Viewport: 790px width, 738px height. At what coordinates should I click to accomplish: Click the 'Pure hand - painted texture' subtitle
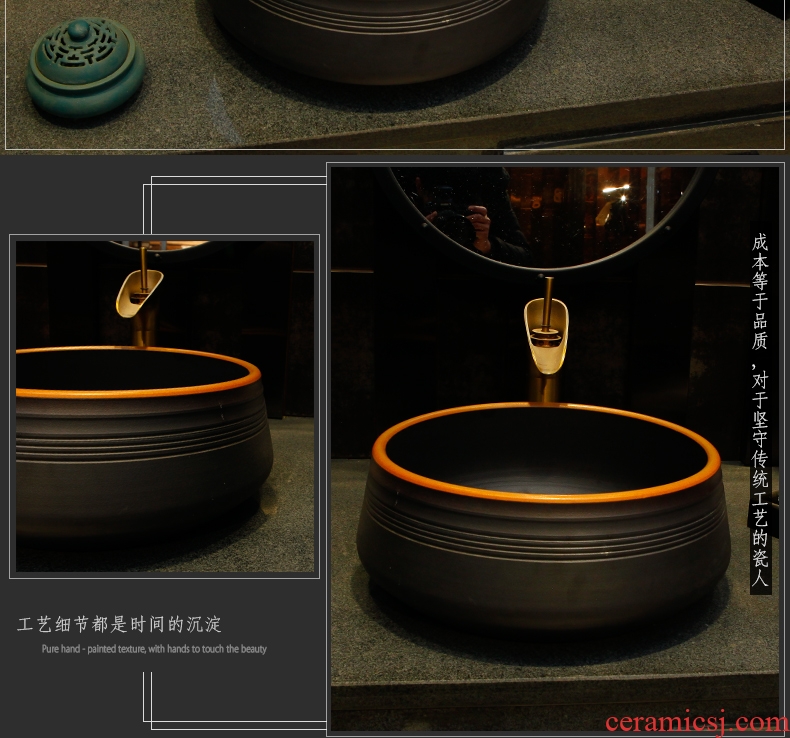154,649
